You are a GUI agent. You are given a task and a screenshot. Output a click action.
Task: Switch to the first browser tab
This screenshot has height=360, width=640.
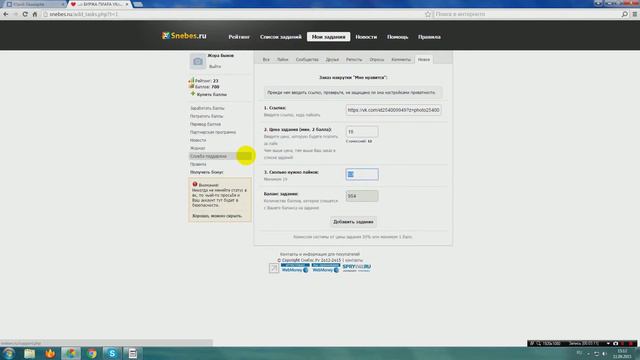click(34, 4)
